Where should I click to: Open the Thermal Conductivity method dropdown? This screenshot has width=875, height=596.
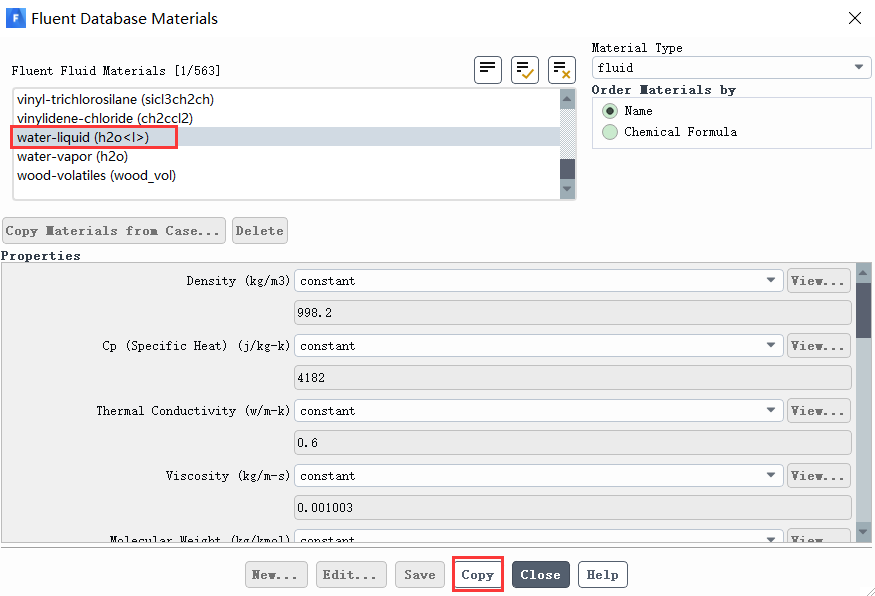[539, 411]
